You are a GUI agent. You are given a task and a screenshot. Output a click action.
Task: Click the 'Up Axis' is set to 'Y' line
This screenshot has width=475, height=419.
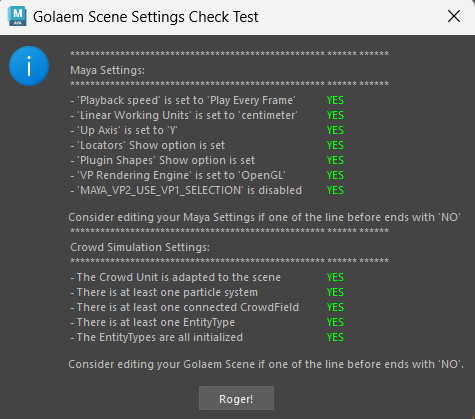[124, 130]
